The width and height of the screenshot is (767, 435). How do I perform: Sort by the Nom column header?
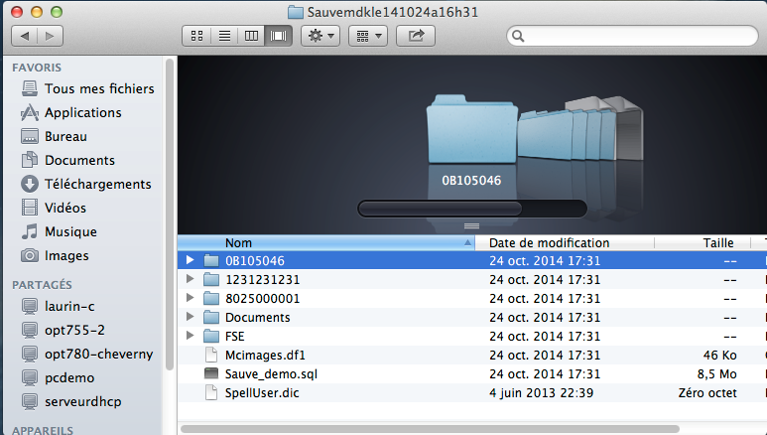click(320, 243)
